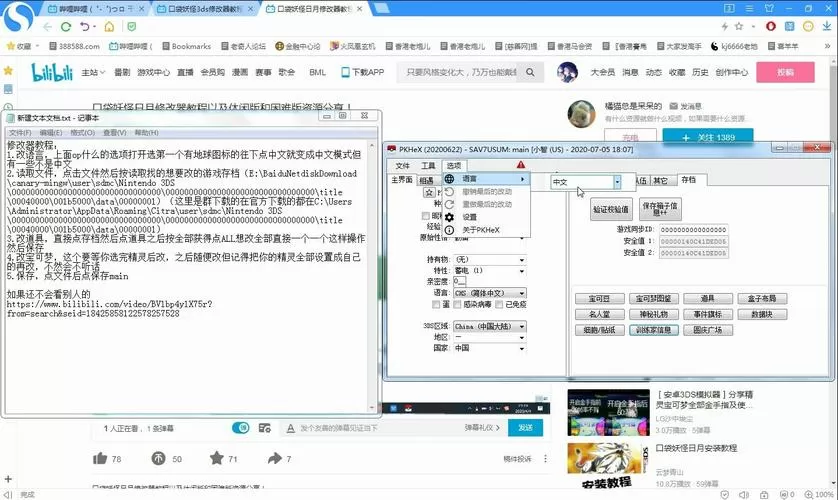This screenshot has height=500, width=838.
Task: Click the 验证校验值 button
Action: tap(611, 209)
